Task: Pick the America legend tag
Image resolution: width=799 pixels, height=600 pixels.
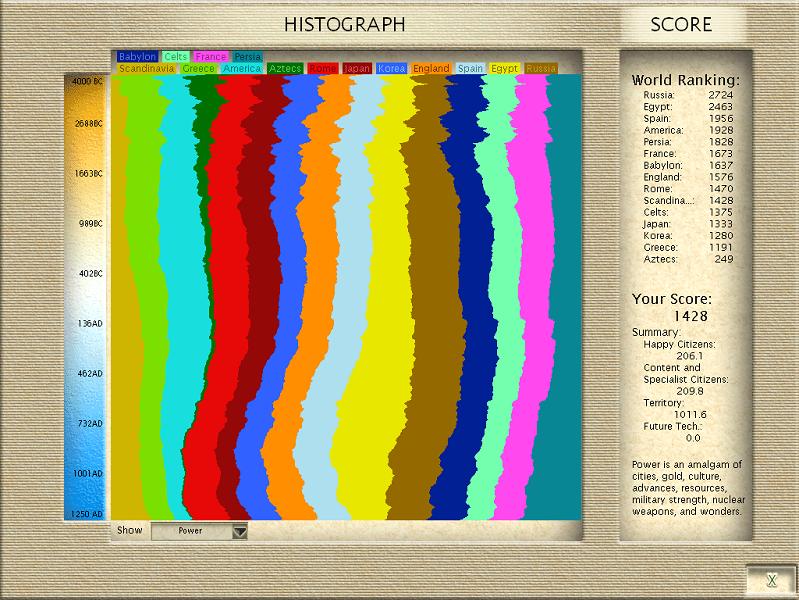Action: pos(242,69)
